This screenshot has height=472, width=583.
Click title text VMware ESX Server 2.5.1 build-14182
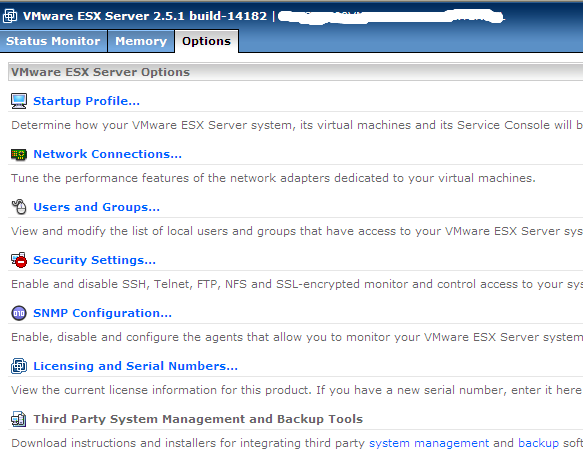point(145,16)
